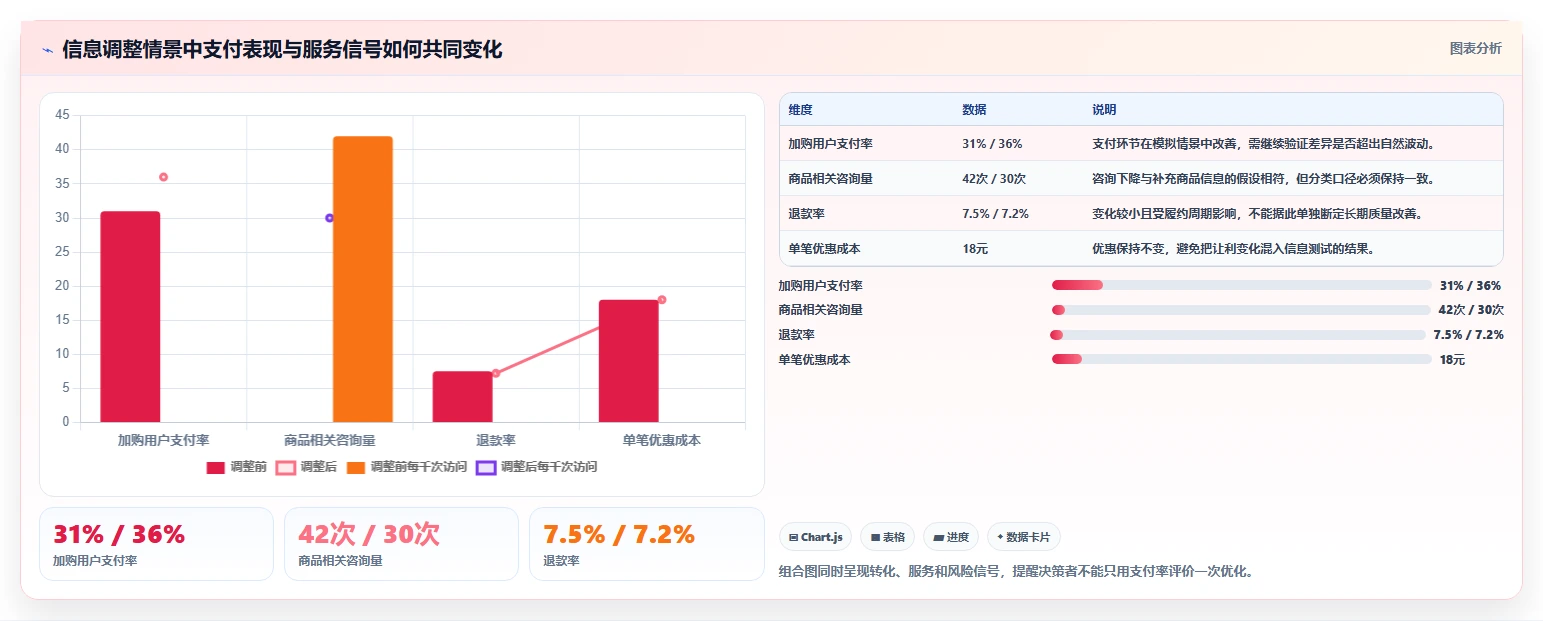Click the 数据 table column header

[974, 109]
